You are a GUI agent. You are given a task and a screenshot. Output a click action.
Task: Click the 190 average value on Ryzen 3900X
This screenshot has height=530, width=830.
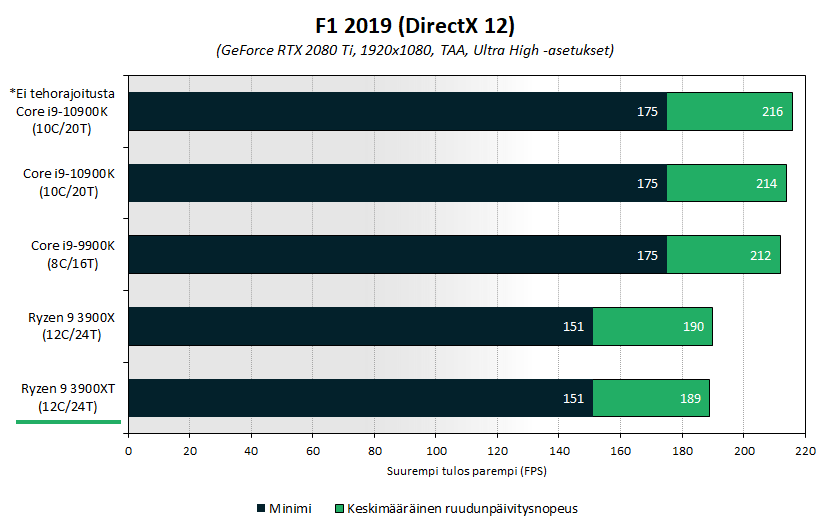point(693,327)
